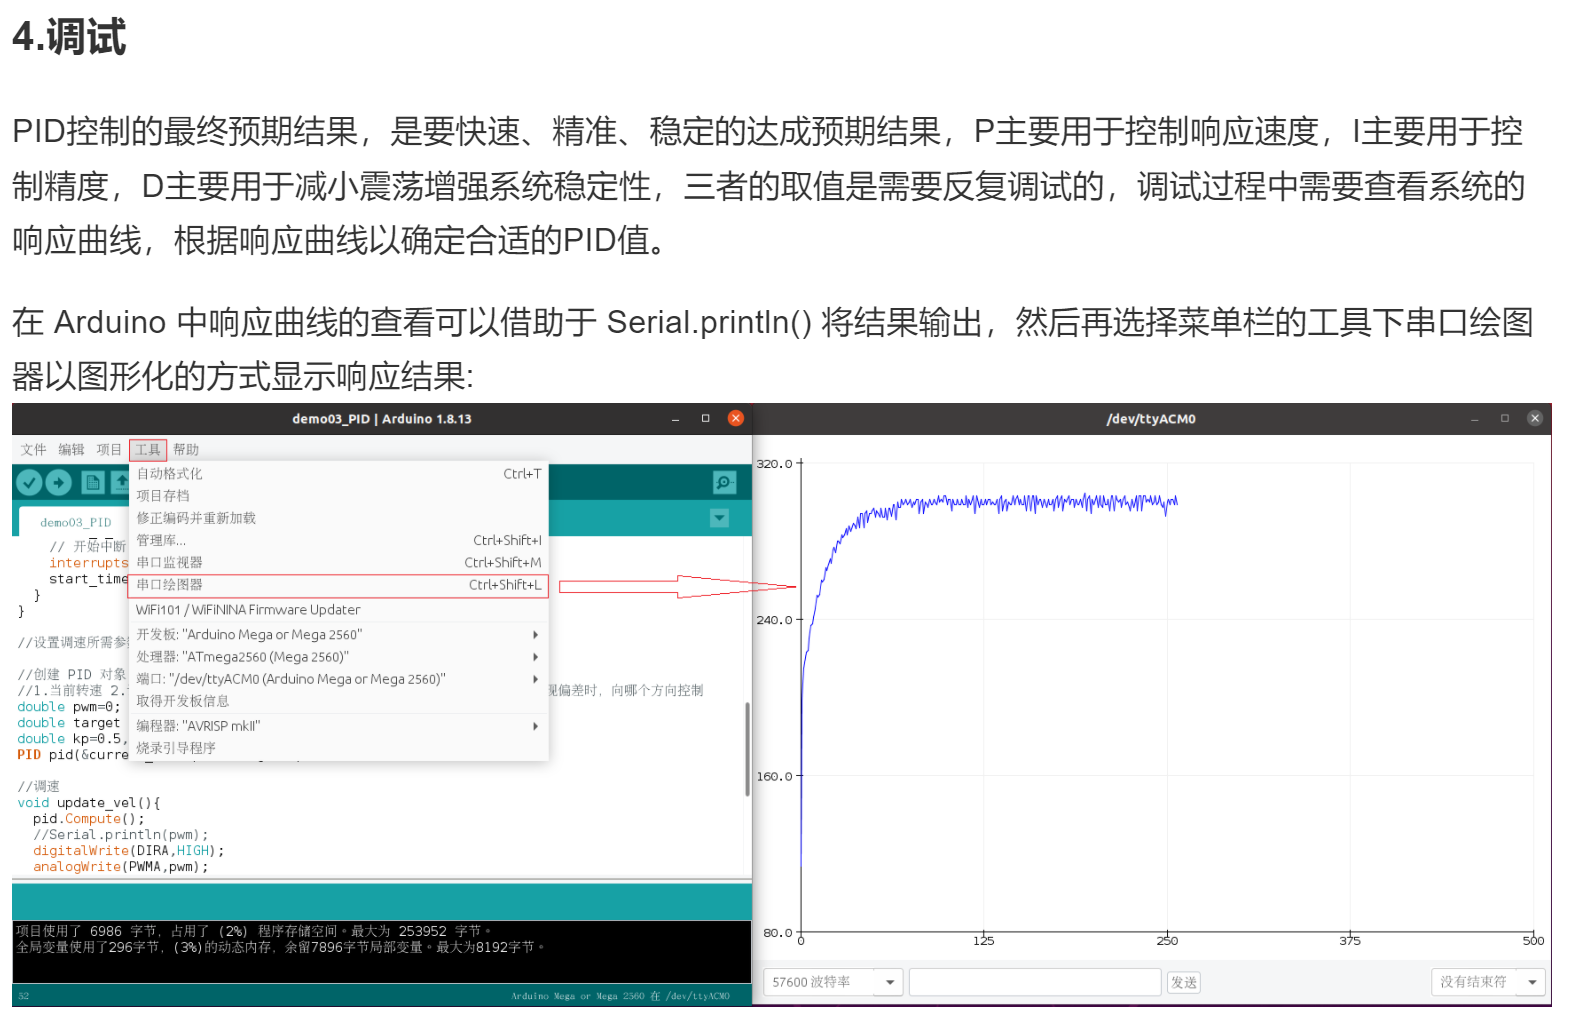Choose 取得开发板信息 menu entry

pyautogui.click(x=339, y=701)
